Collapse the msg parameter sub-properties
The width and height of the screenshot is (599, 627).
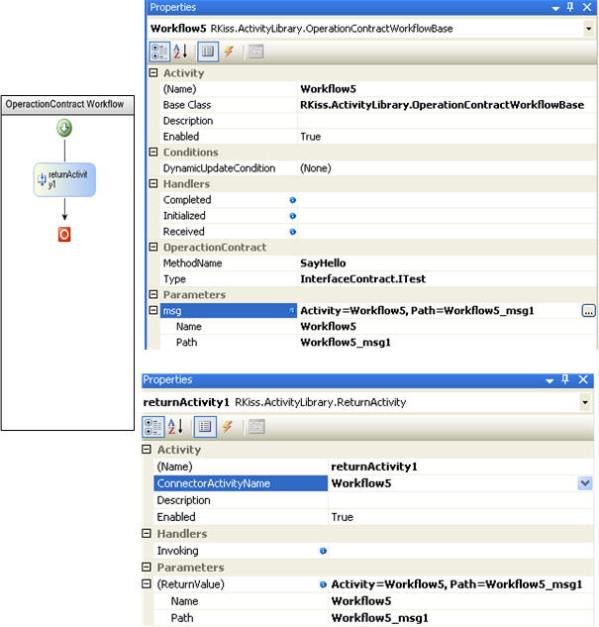pyautogui.click(x=153, y=310)
